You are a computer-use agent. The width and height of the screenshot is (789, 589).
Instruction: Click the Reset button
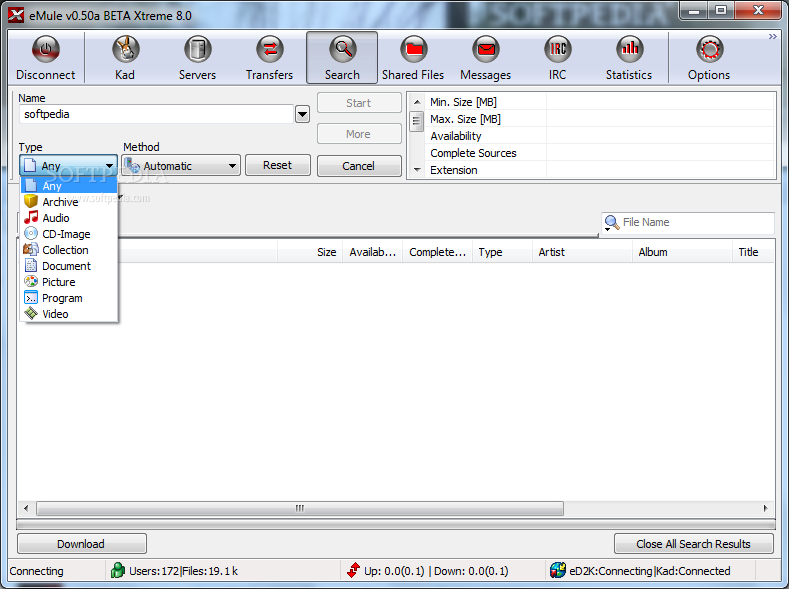tap(278, 165)
